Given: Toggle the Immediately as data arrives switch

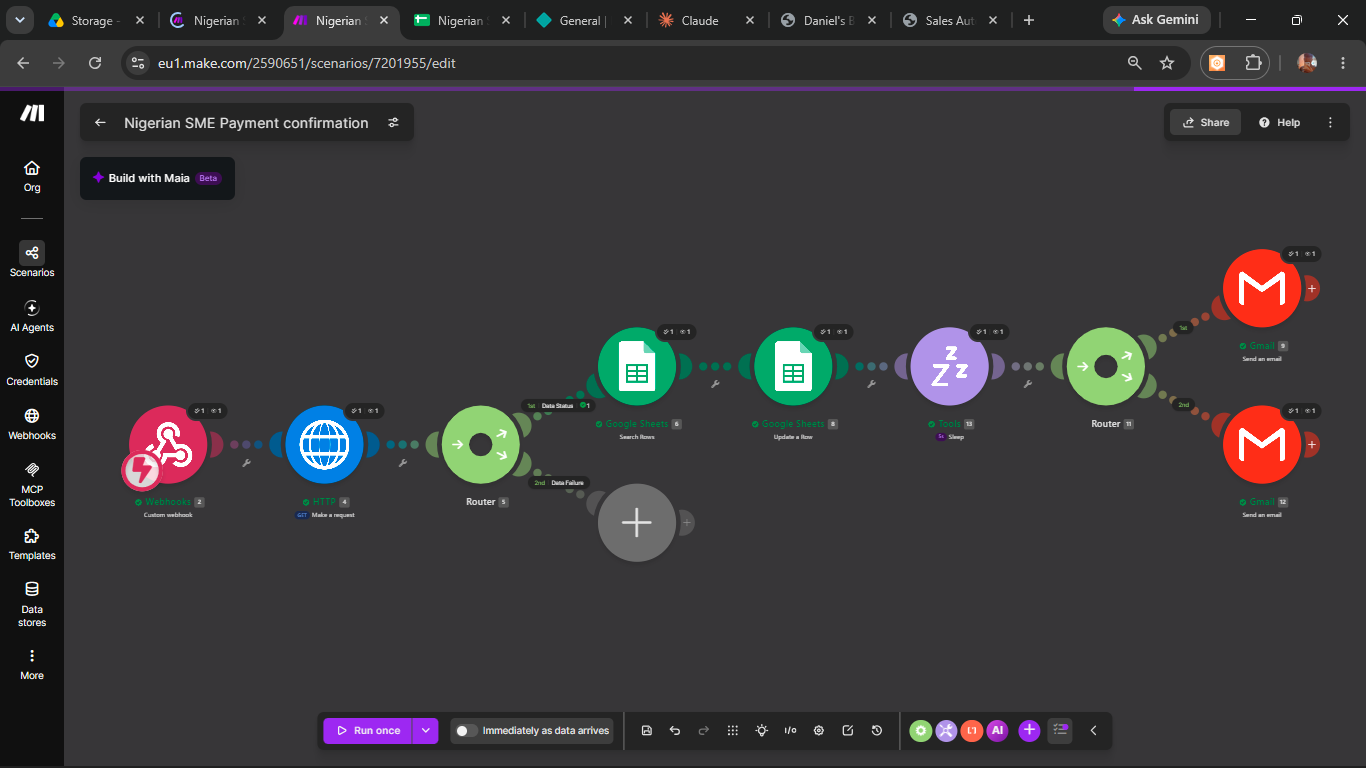Looking at the screenshot, I should coord(465,731).
